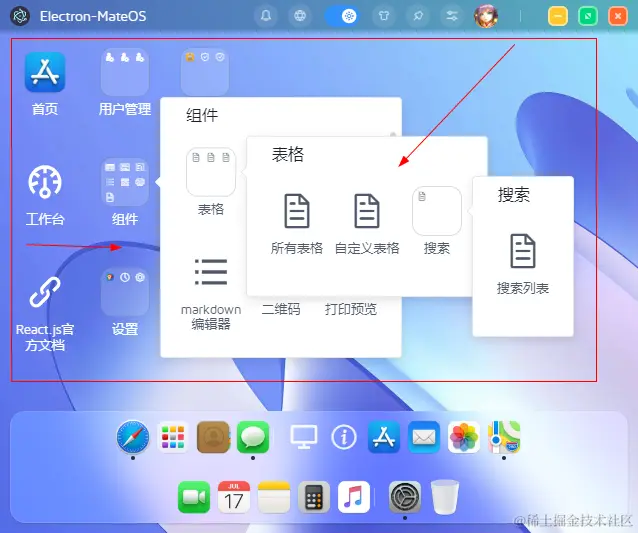Click the 打印预览 label

tap(351, 309)
